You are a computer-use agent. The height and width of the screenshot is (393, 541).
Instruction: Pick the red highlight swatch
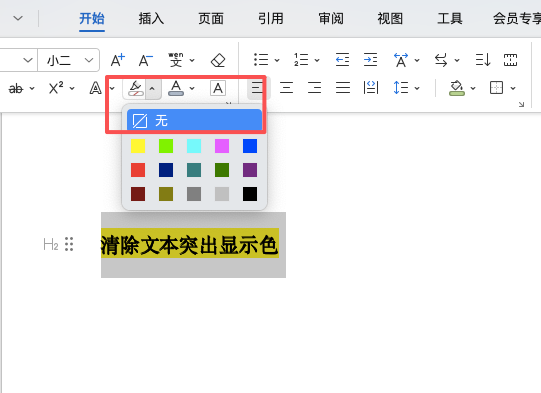[x=138, y=170]
